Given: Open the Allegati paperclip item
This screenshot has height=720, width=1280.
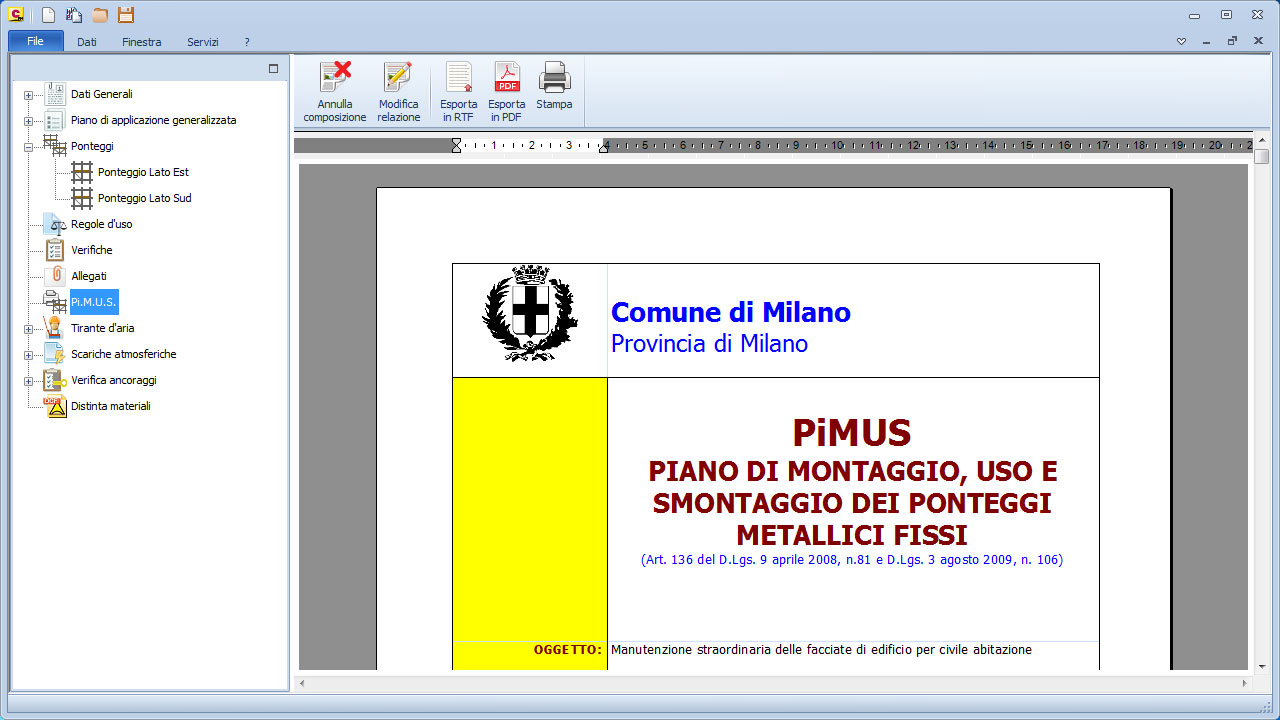Looking at the screenshot, I should tap(54, 275).
